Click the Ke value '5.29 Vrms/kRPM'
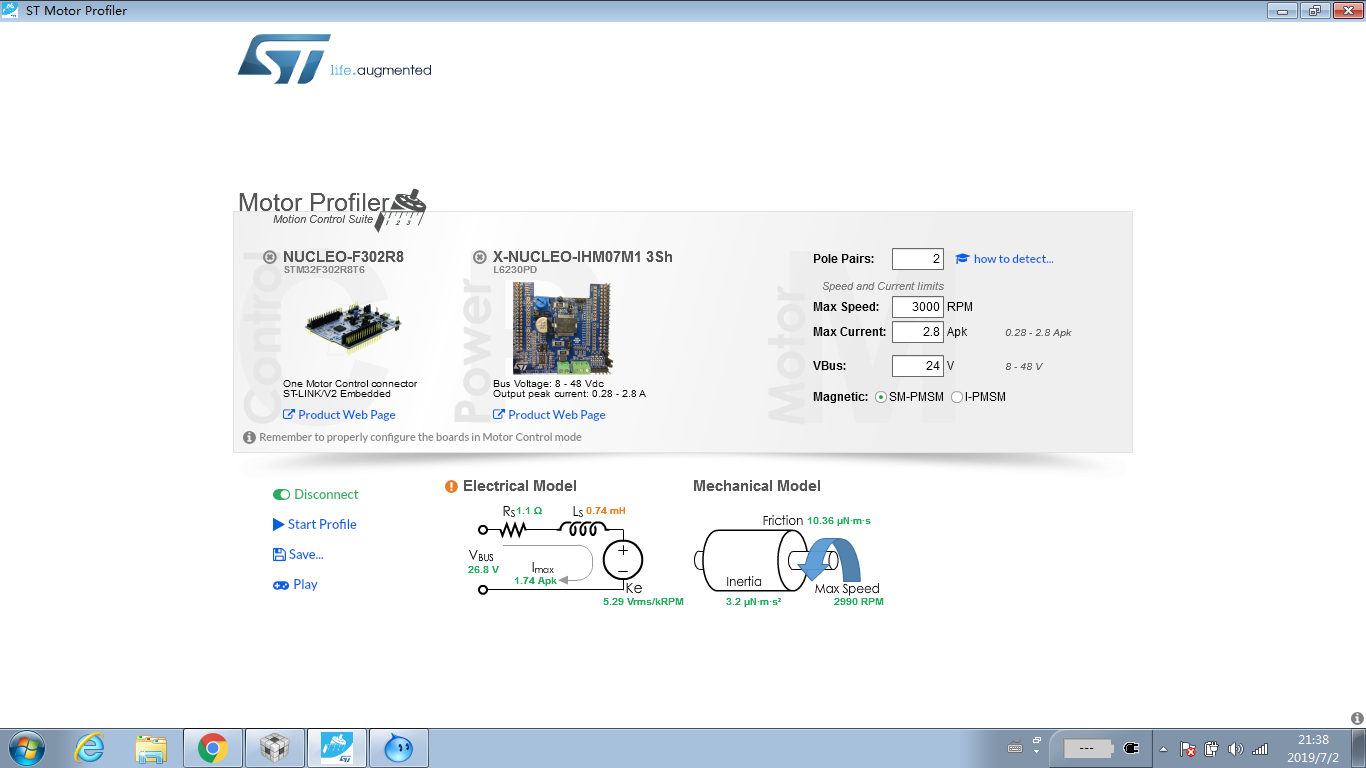 [643, 602]
